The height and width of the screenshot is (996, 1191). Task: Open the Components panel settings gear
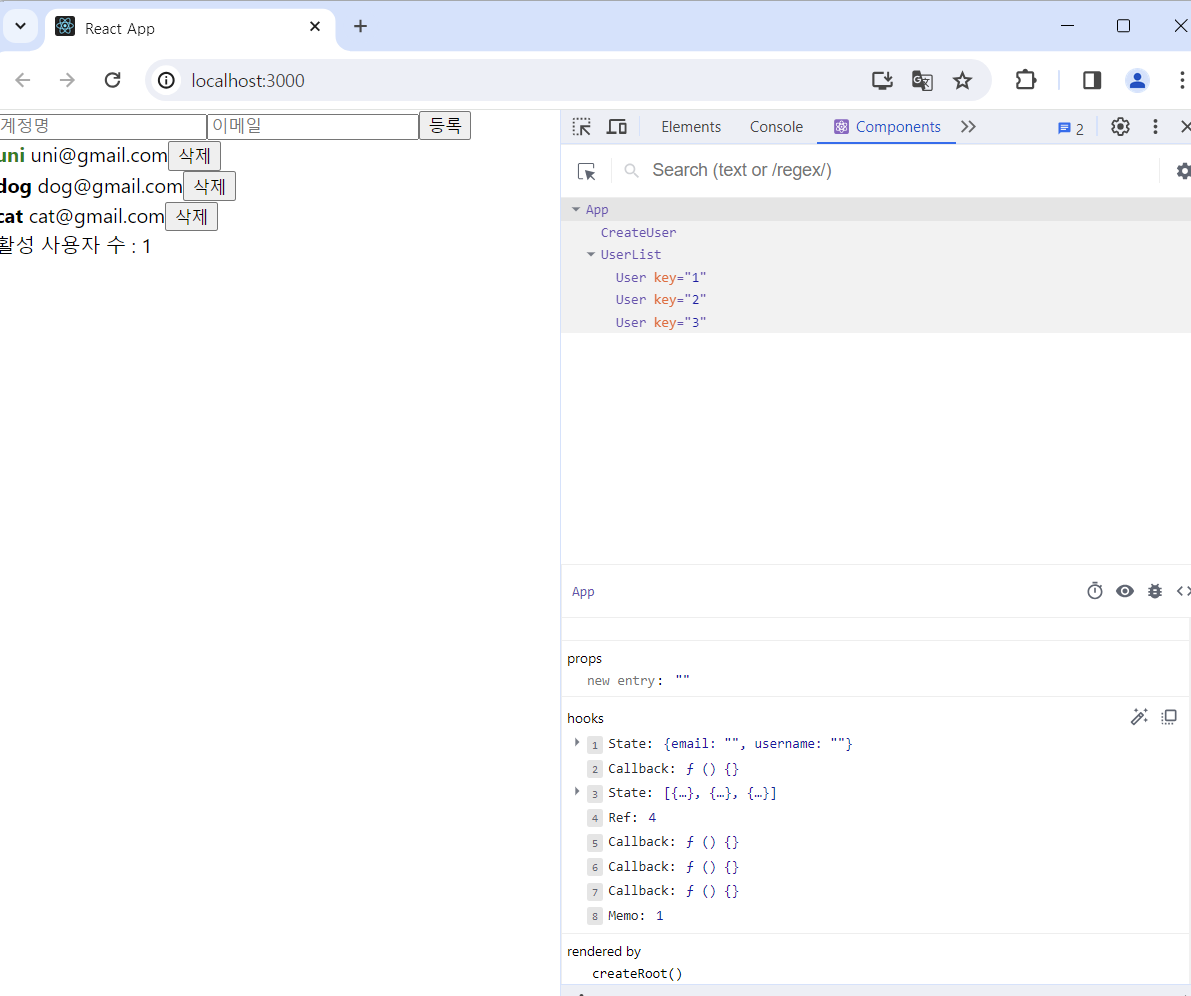(x=1184, y=170)
